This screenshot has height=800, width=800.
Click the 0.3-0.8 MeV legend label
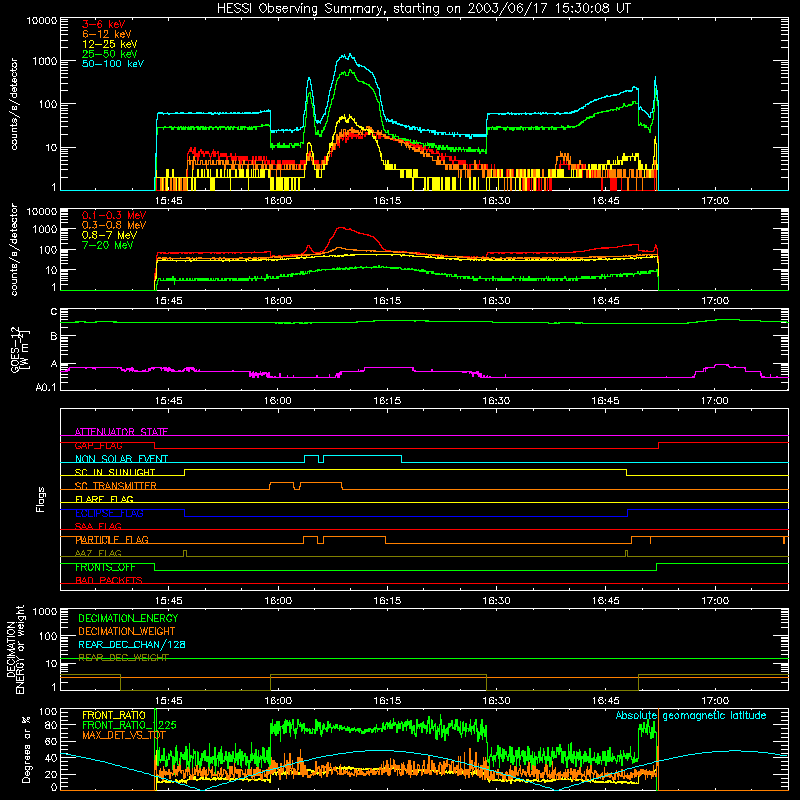point(114,225)
